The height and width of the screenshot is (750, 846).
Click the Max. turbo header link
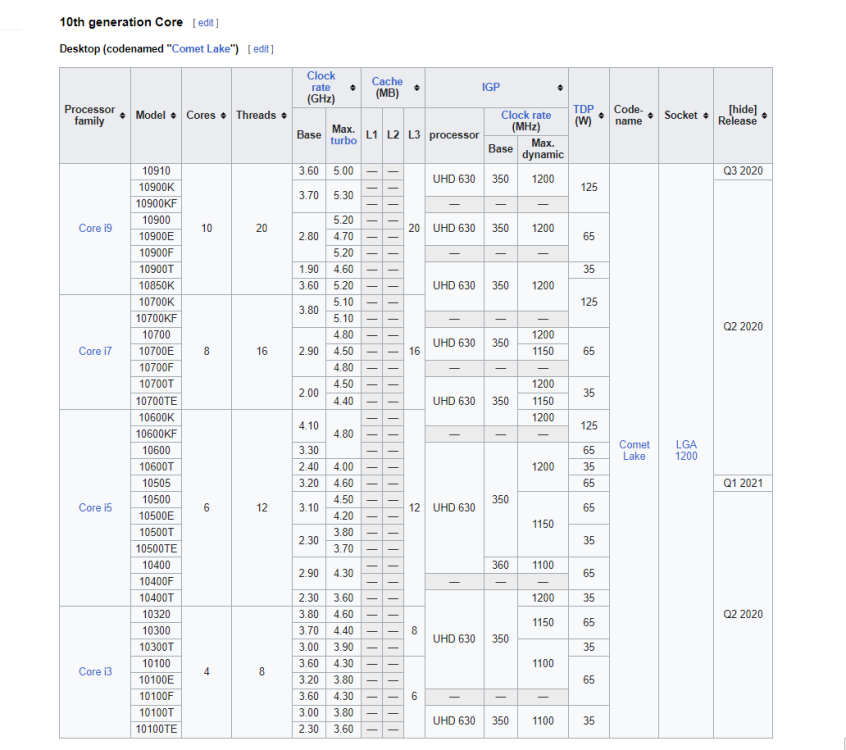click(343, 141)
